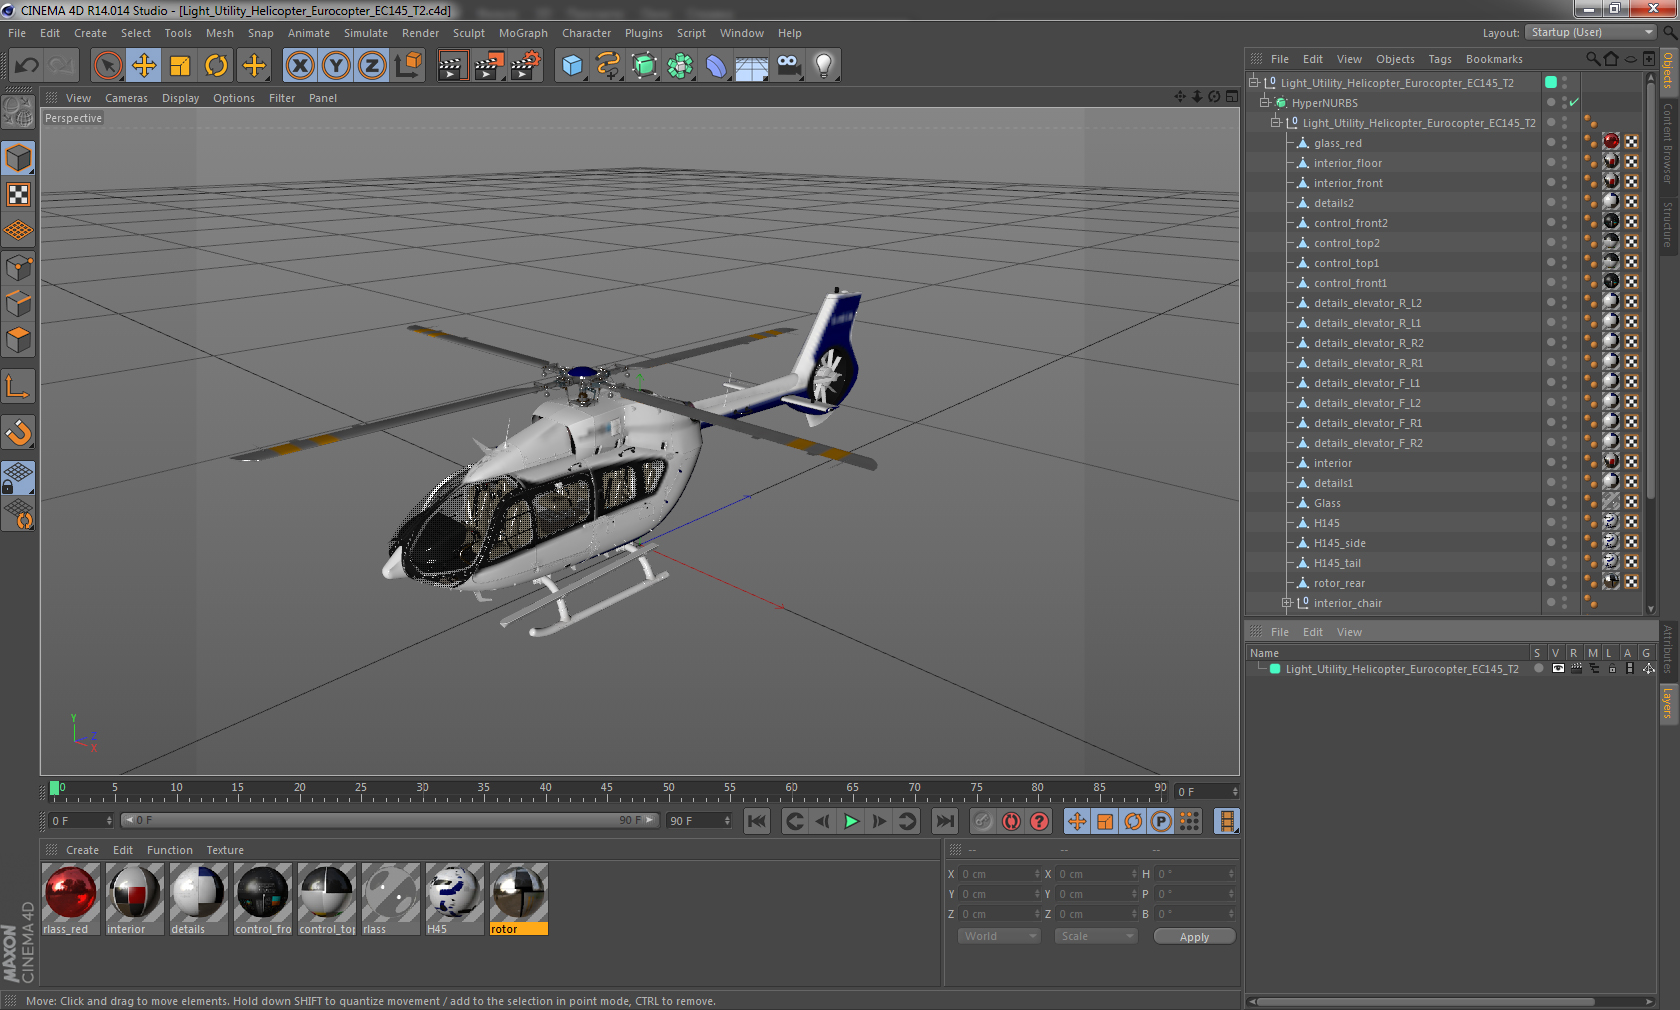Activate the Scale tool

[180, 66]
